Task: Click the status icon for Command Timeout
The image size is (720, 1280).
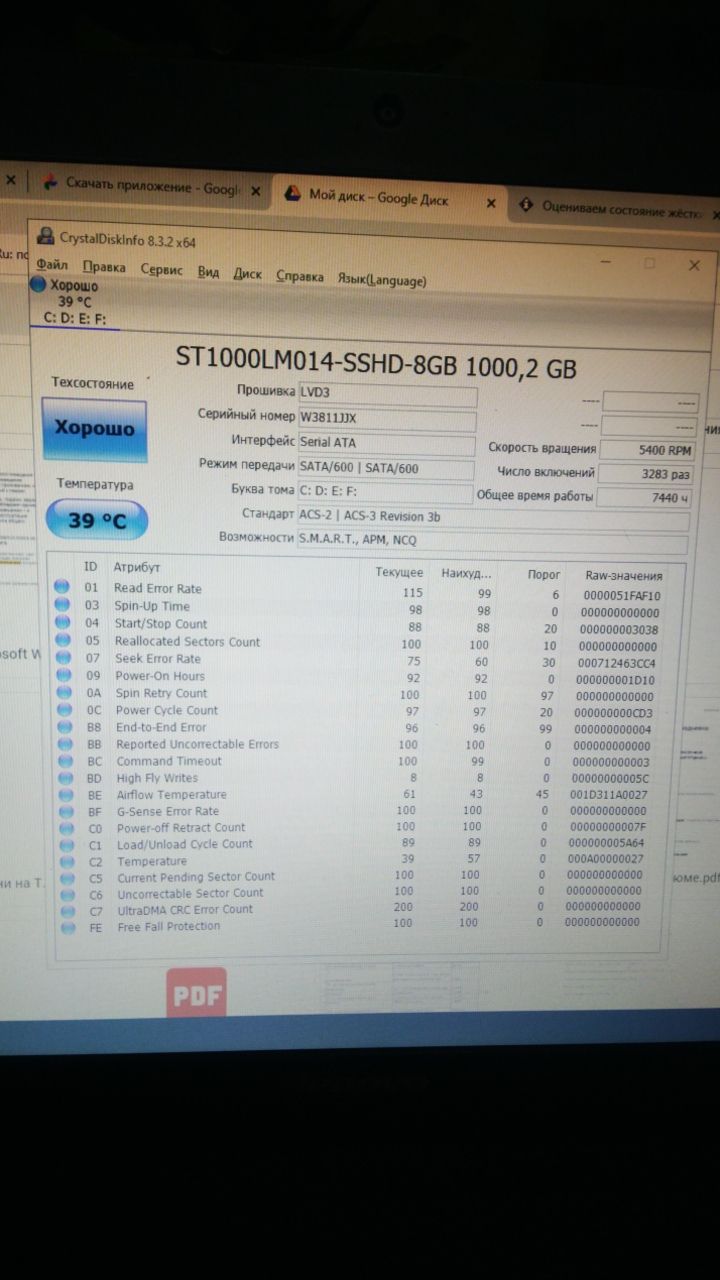Action: click(x=66, y=761)
